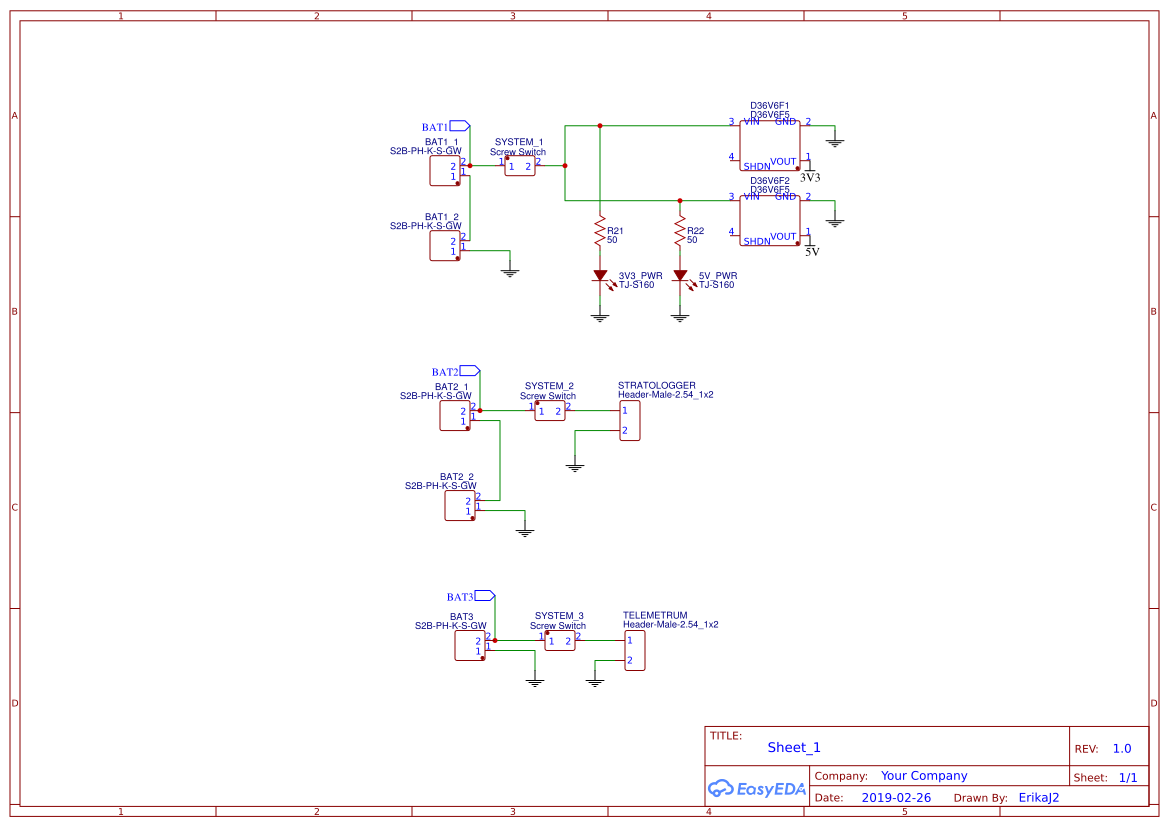Select the SYSTEM_3 Screw Switch
1169x827 pixels.
click(x=558, y=641)
